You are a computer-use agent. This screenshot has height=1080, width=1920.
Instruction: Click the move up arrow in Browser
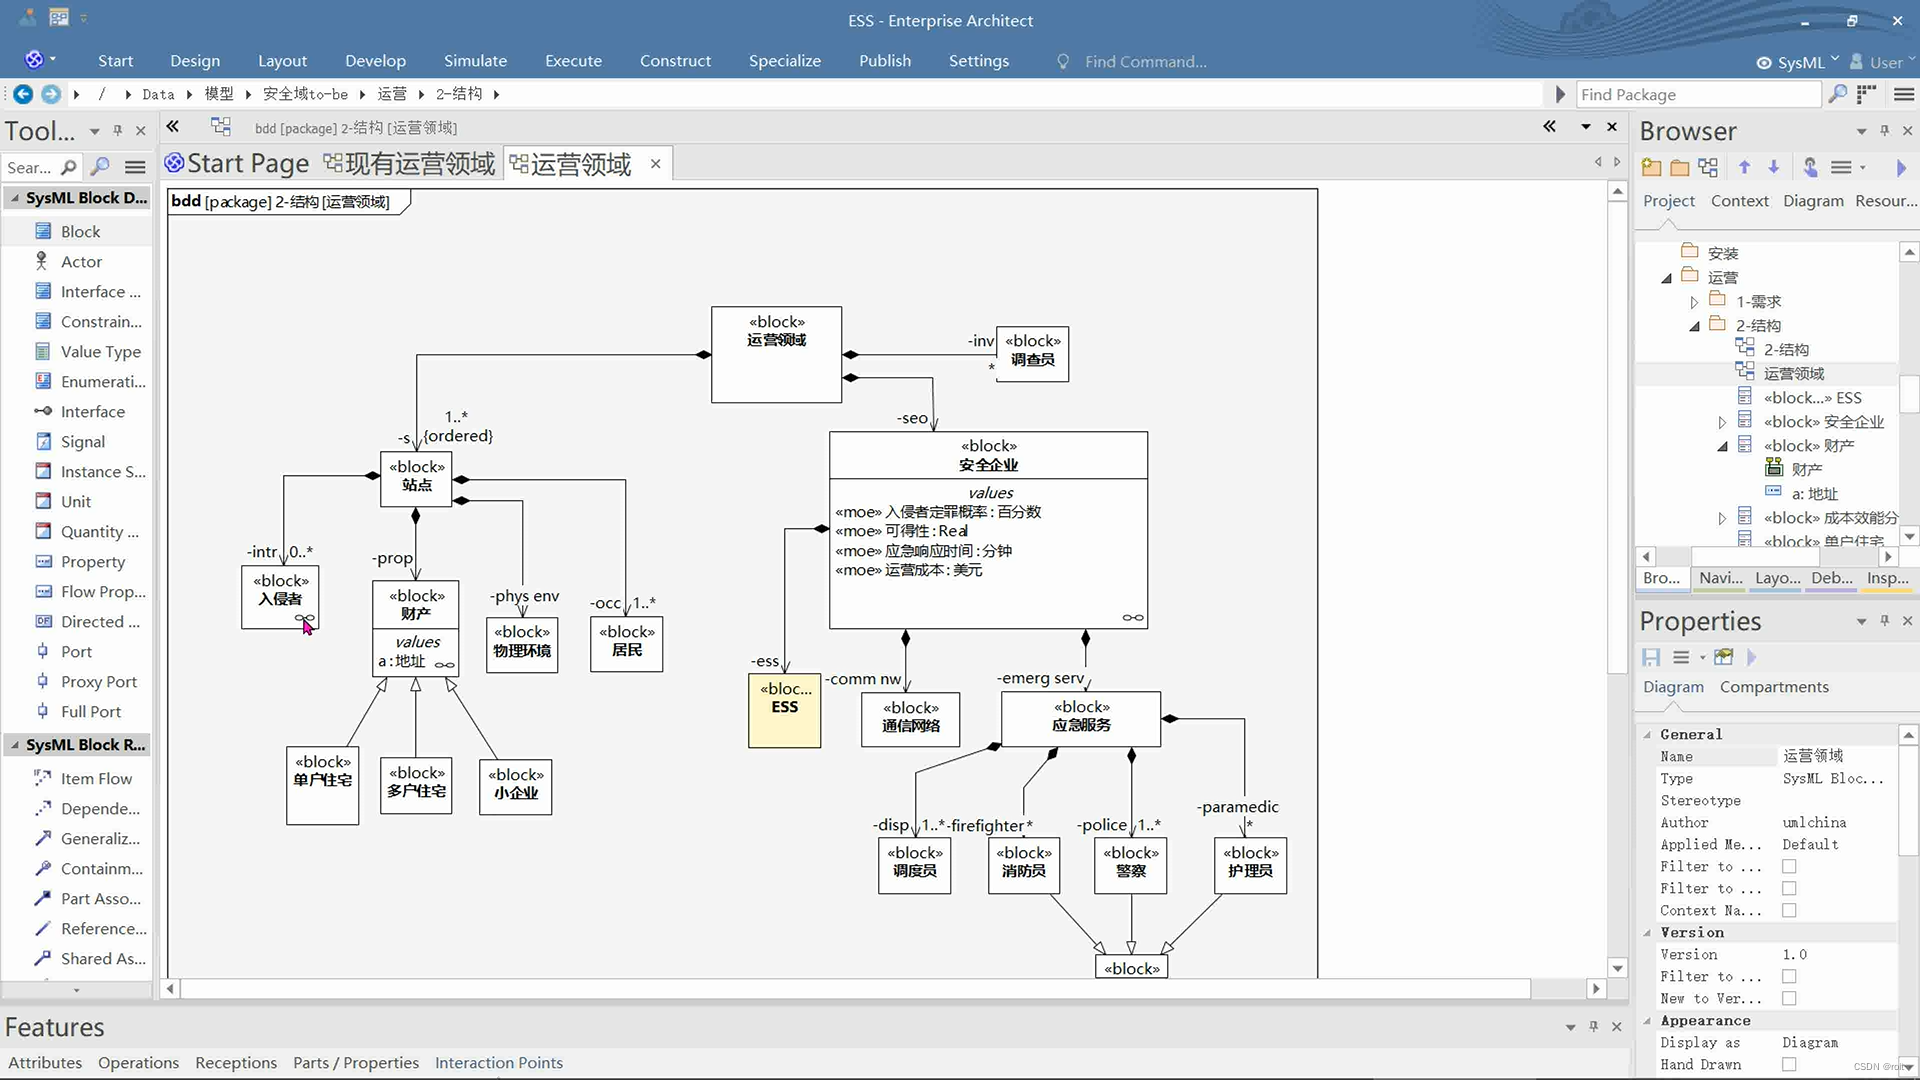(1744, 167)
